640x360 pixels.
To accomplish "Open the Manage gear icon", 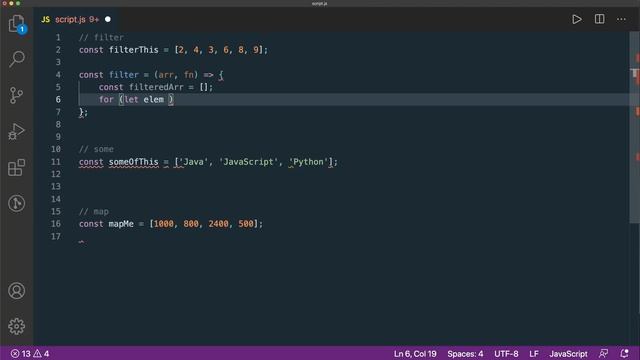I will tap(17, 327).
